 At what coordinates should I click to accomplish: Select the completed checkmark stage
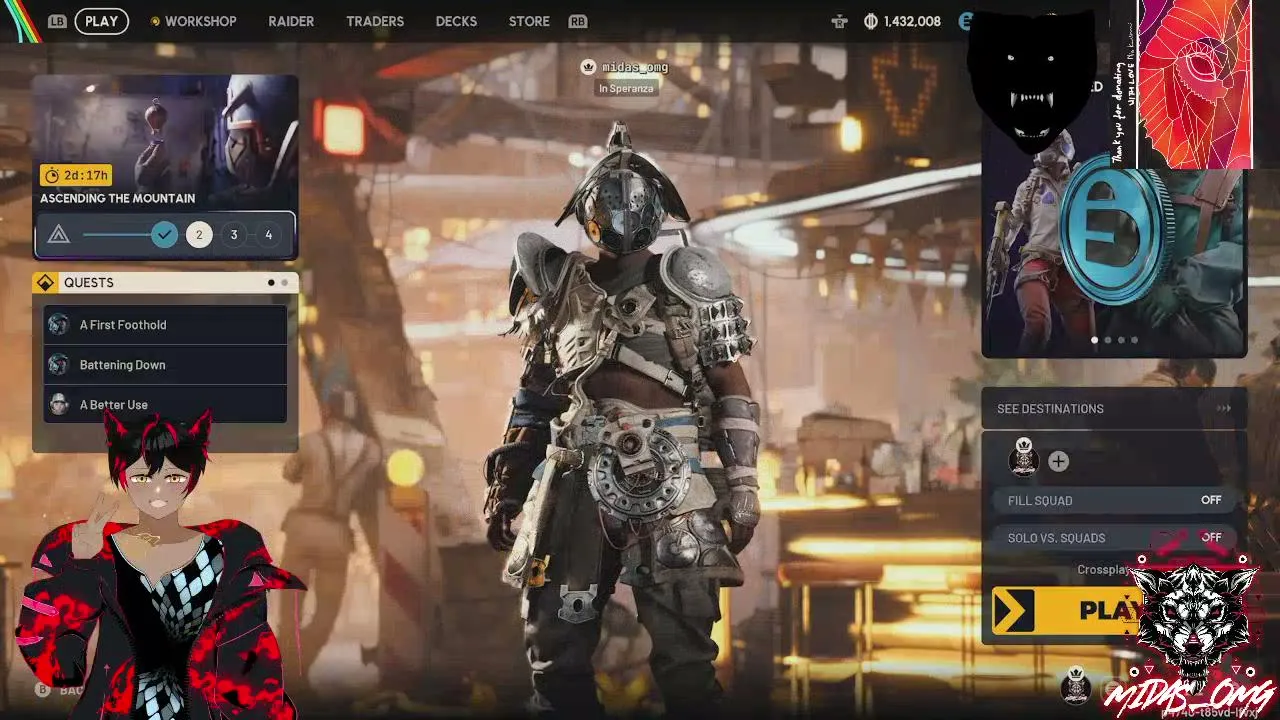(x=165, y=235)
